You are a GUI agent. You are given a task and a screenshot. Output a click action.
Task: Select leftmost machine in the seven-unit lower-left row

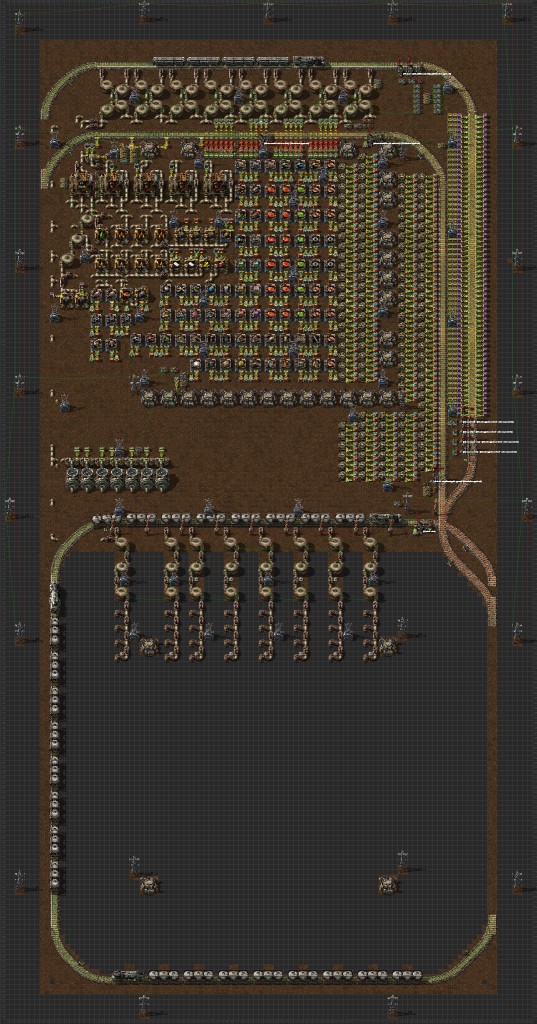pos(73,482)
